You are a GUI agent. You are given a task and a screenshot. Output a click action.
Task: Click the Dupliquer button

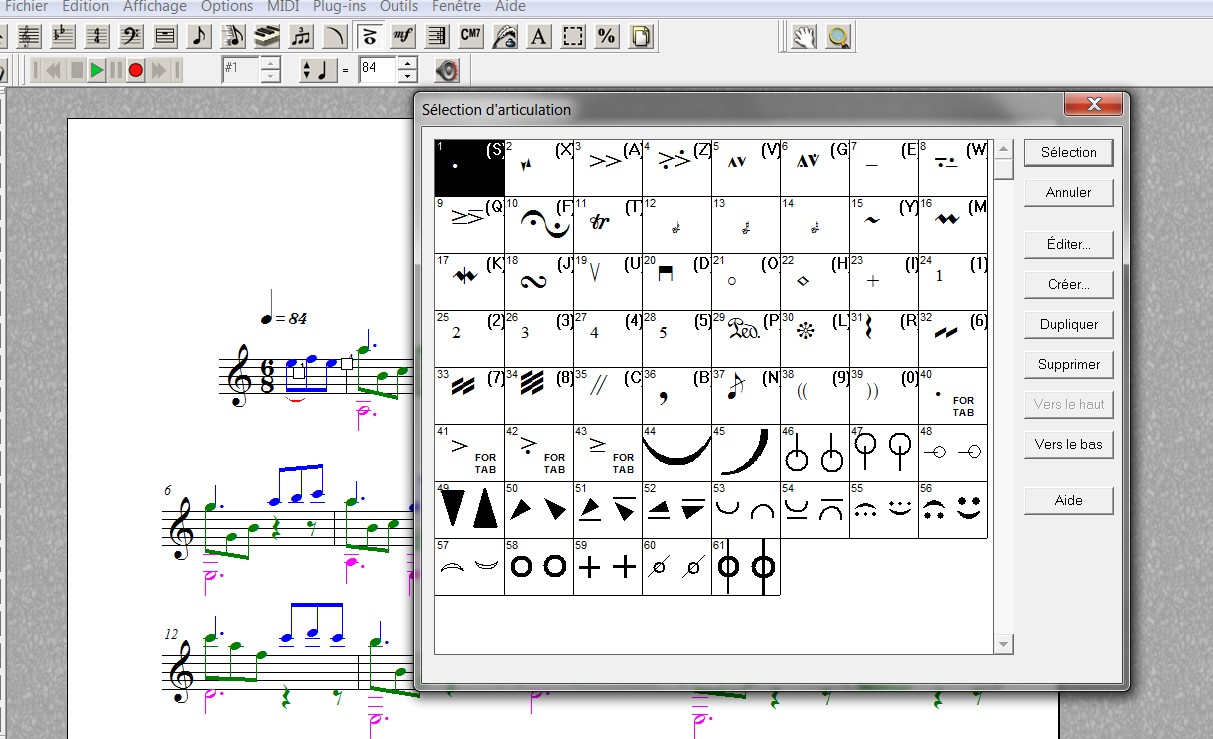click(x=1068, y=324)
